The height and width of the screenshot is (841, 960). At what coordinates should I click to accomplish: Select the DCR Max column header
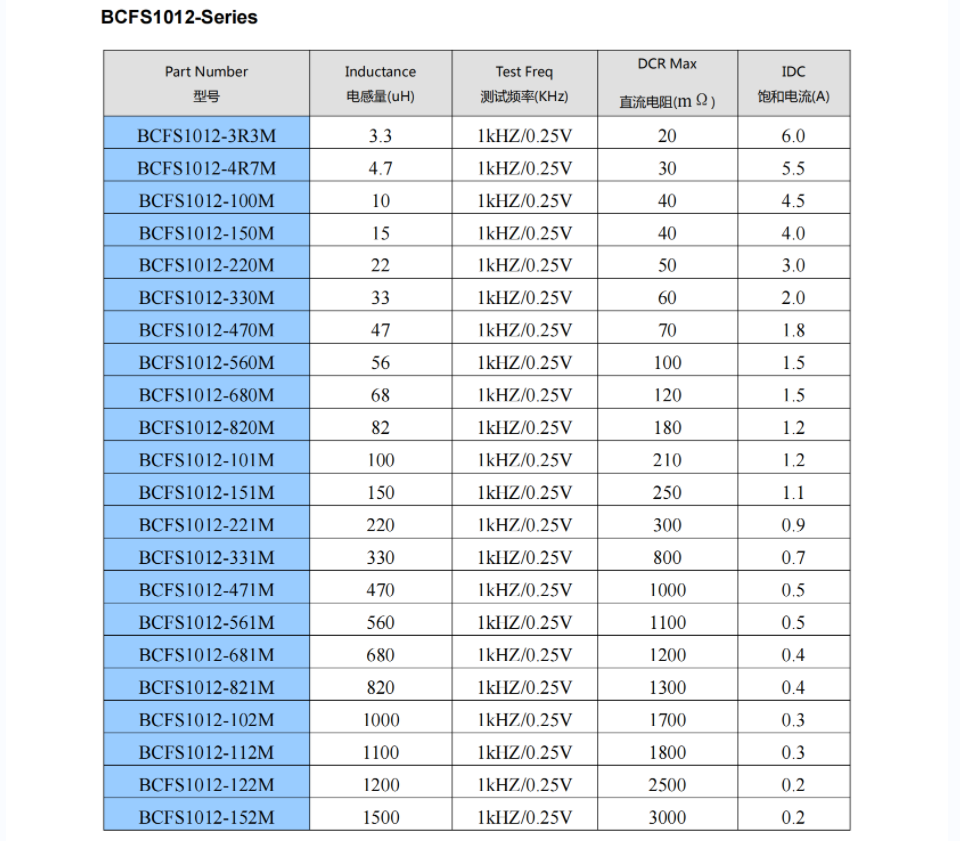(667, 82)
